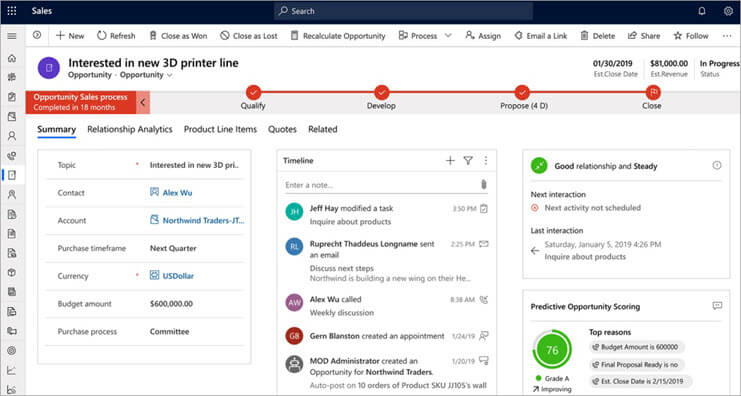The height and width of the screenshot is (396, 741).
Task: Click the paperclip attach icon in note
Action: [x=483, y=184]
